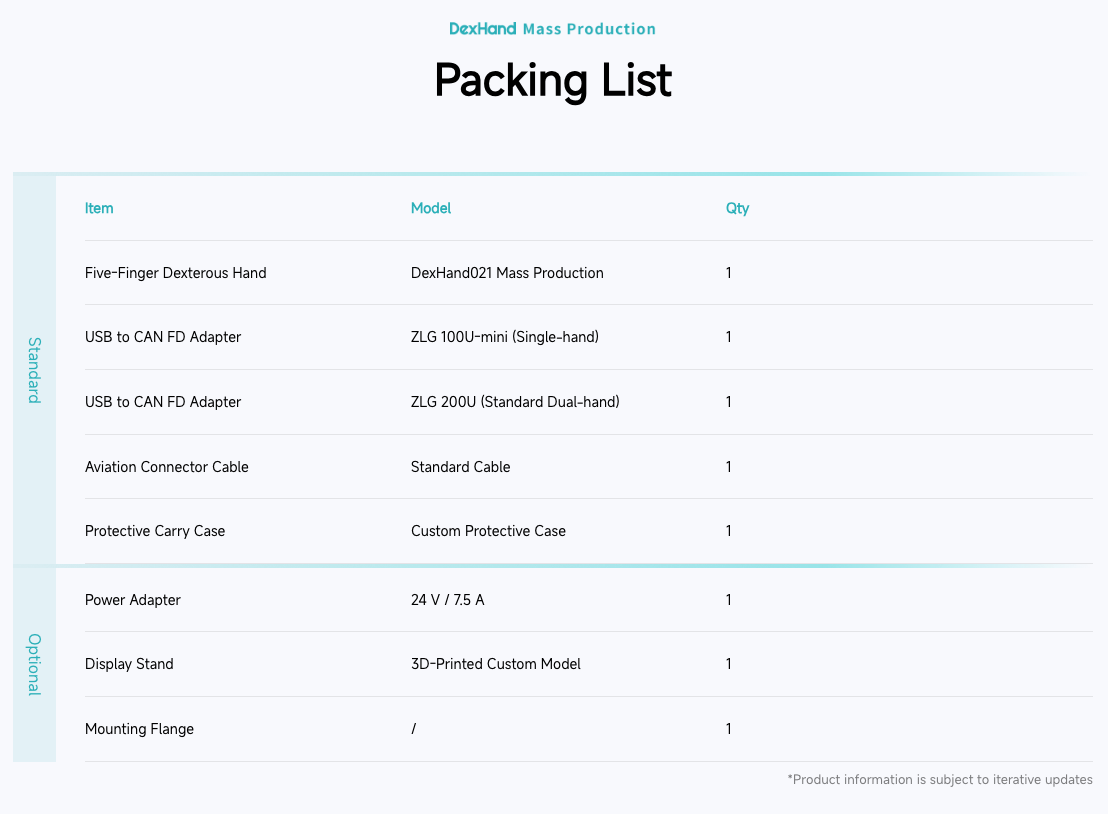Image resolution: width=1108 pixels, height=814 pixels.
Task: Click the Five-Finger Dexterous Hand item
Action: click(x=175, y=273)
